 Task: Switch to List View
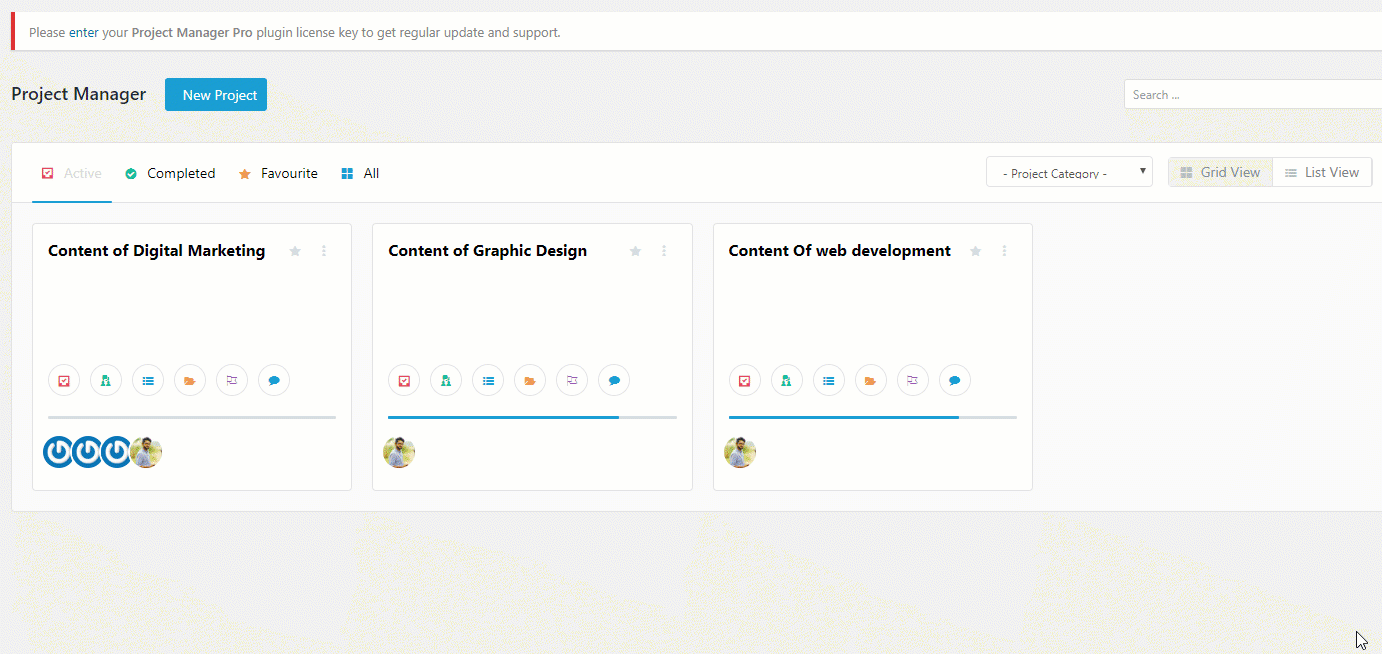(x=1322, y=172)
